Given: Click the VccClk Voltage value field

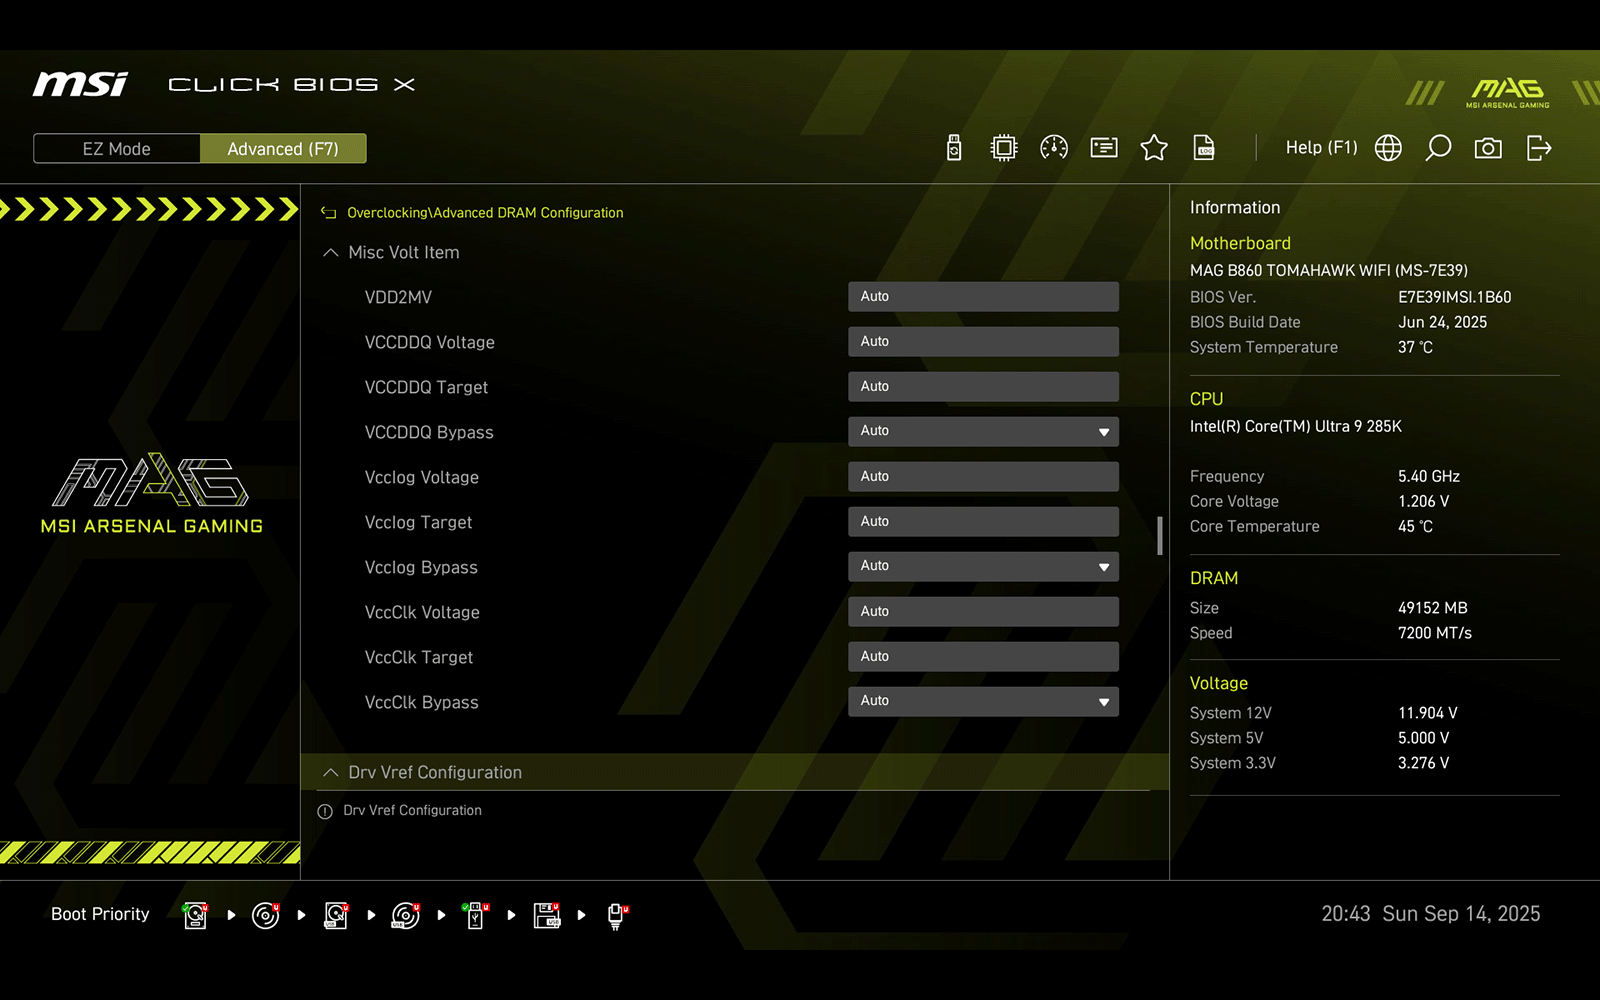Looking at the screenshot, I should click(983, 611).
